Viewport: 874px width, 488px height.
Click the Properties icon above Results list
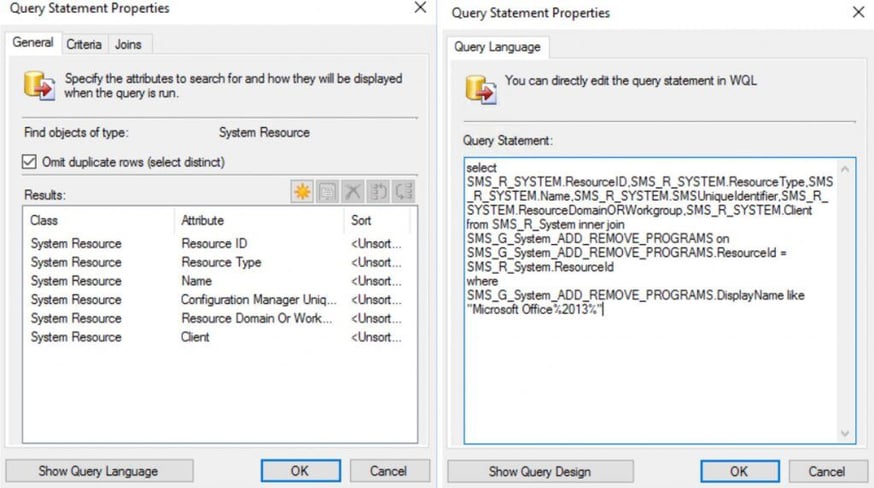tap(328, 192)
